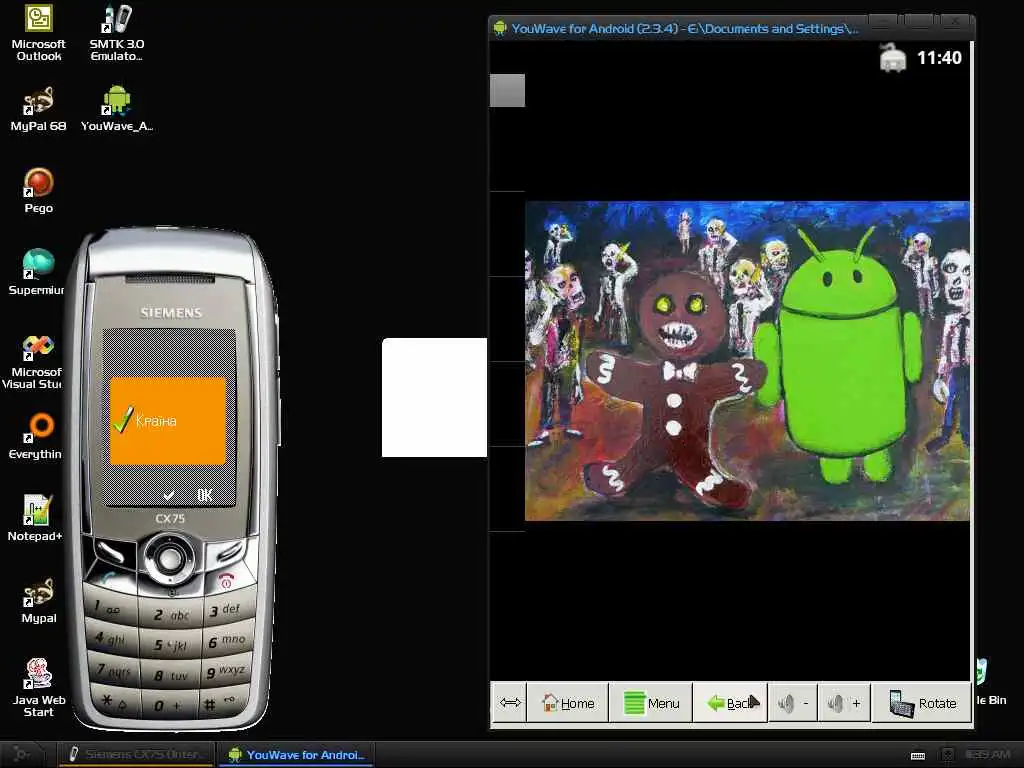Click the checkmark softkey label on phone screen
Viewport: 1024px width, 768px height.
(168, 495)
